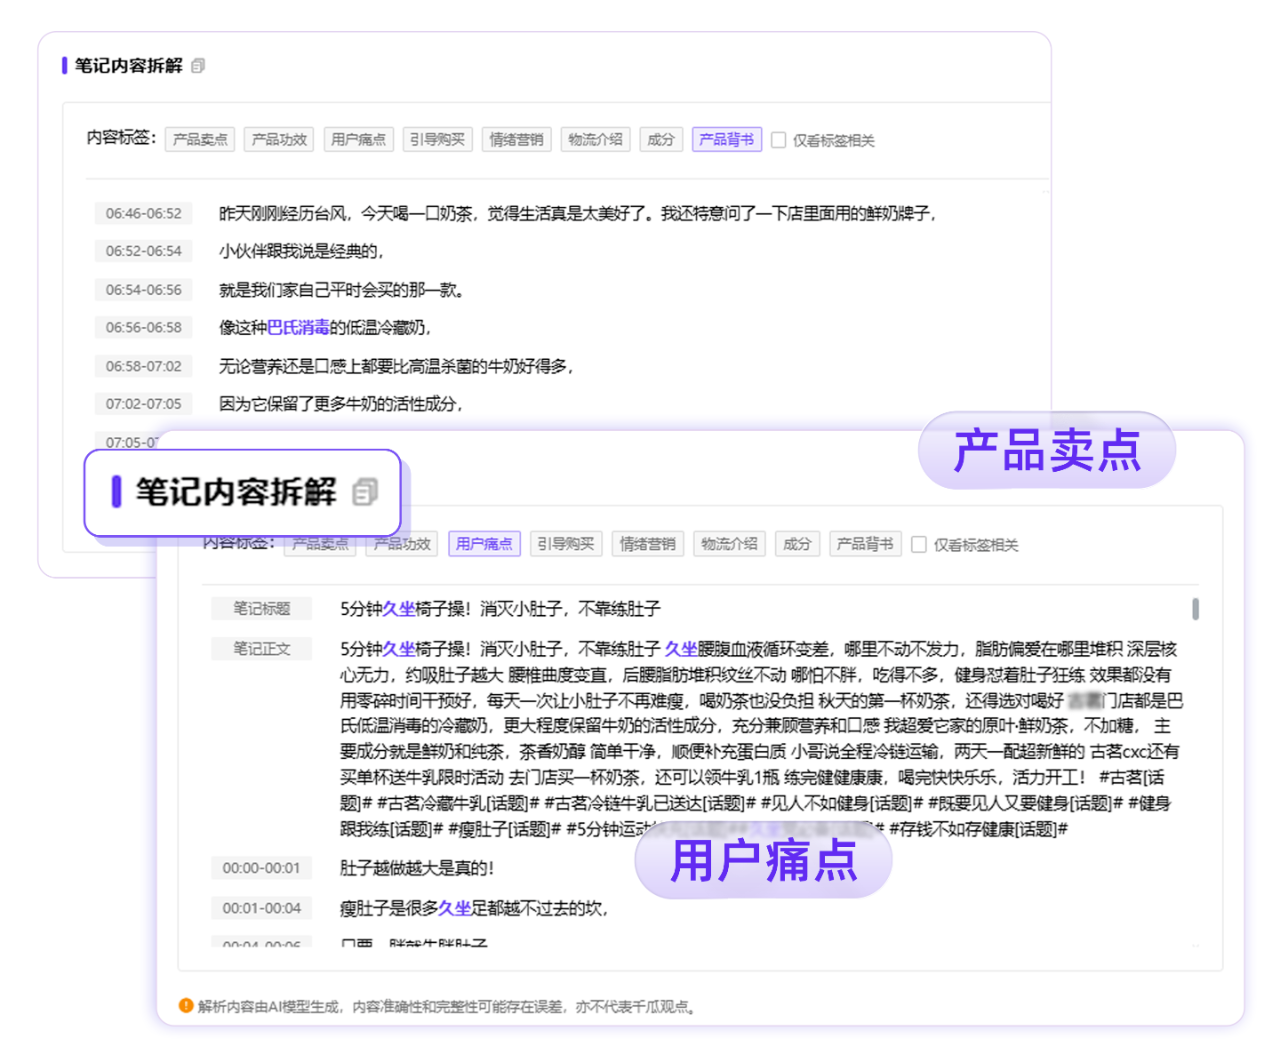This screenshot has height=1054, width=1280.
Task: Click copy icon beside top 笔记内容拆解 header
Action: pos(198,66)
